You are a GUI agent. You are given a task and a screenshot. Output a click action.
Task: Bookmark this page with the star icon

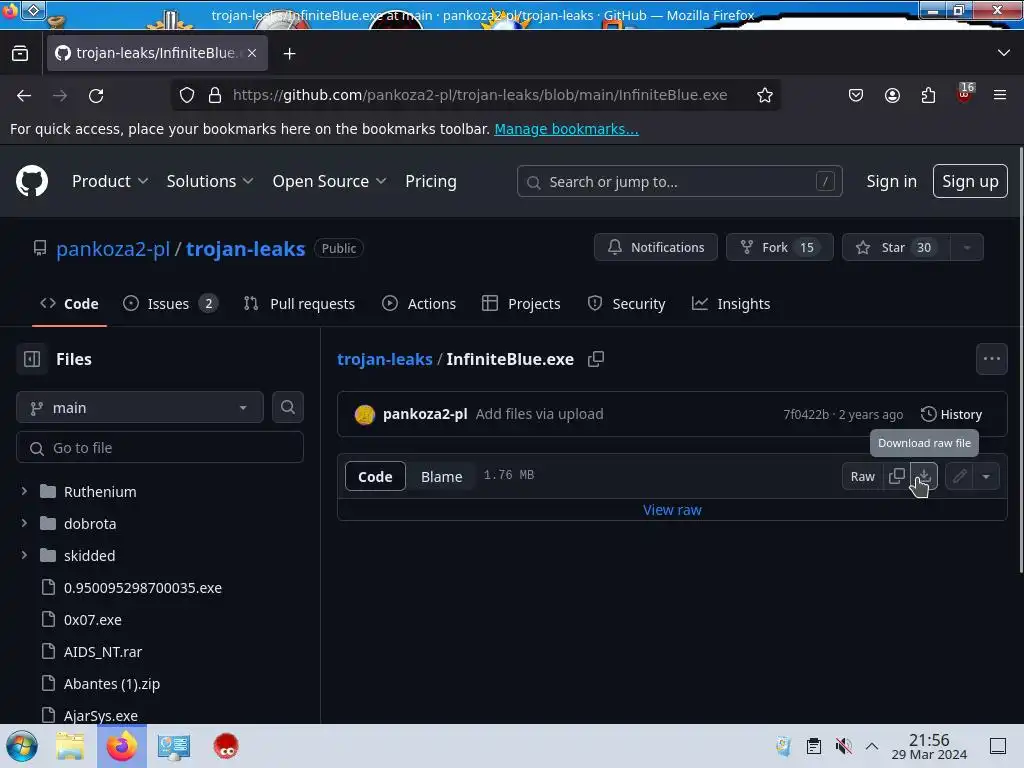tap(765, 95)
